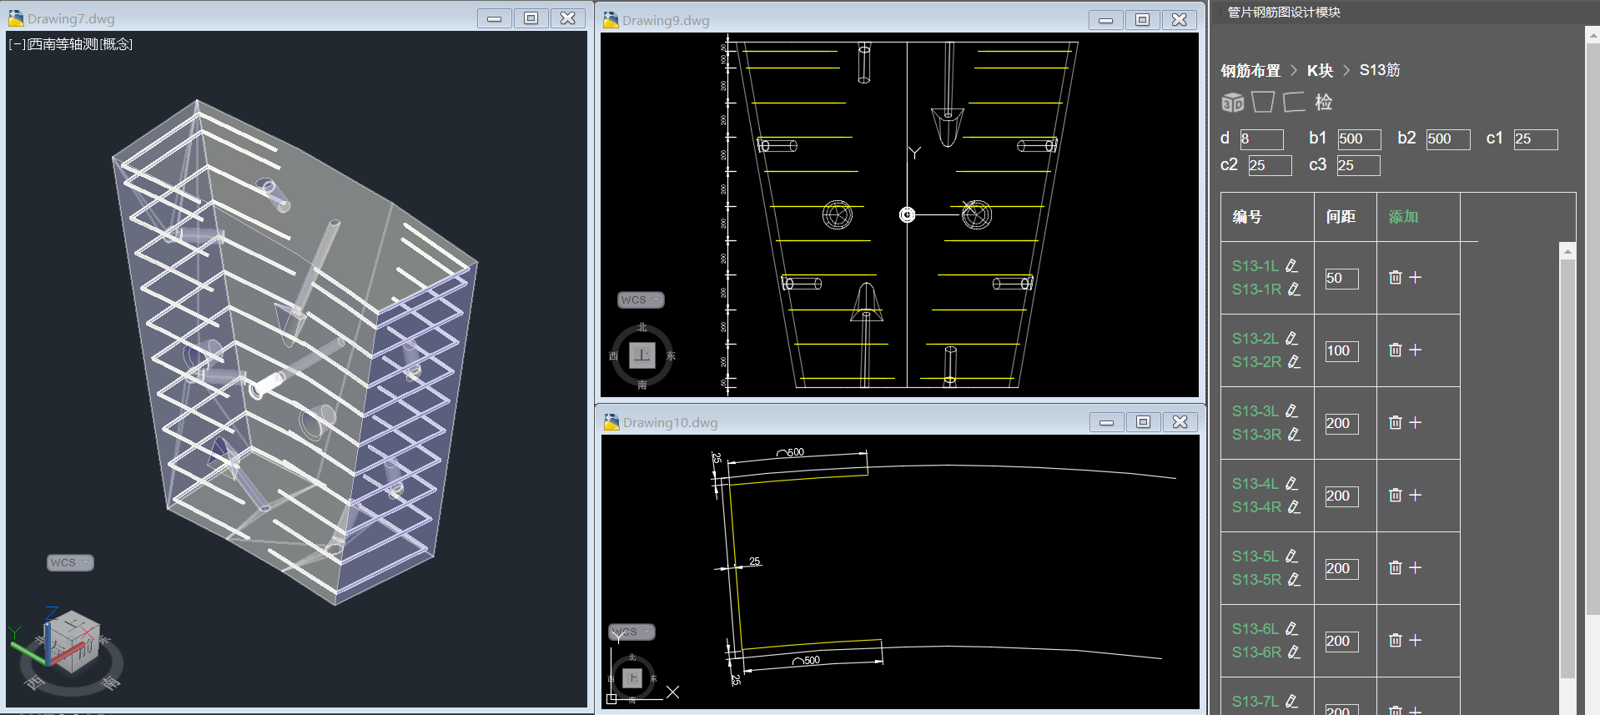Click the b1 value input field

pyautogui.click(x=1359, y=139)
